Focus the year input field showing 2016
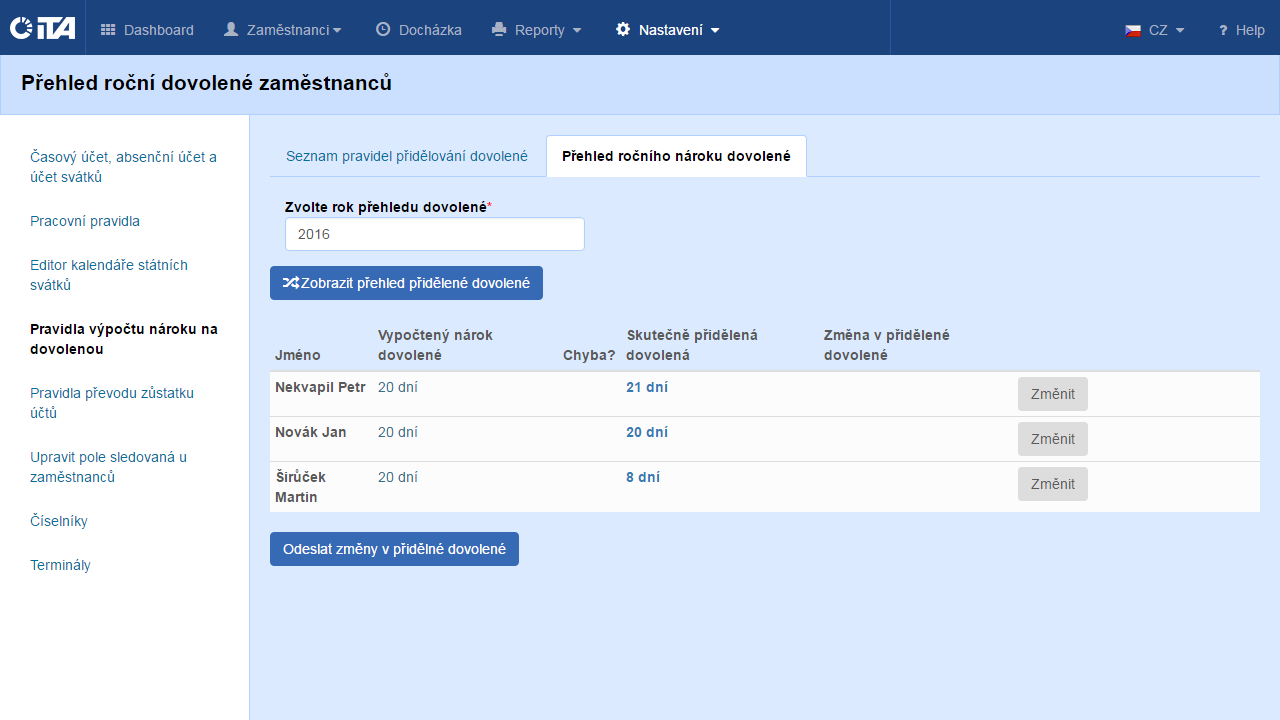This screenshot has height=720, width=1280. click(x=434, y=234)
